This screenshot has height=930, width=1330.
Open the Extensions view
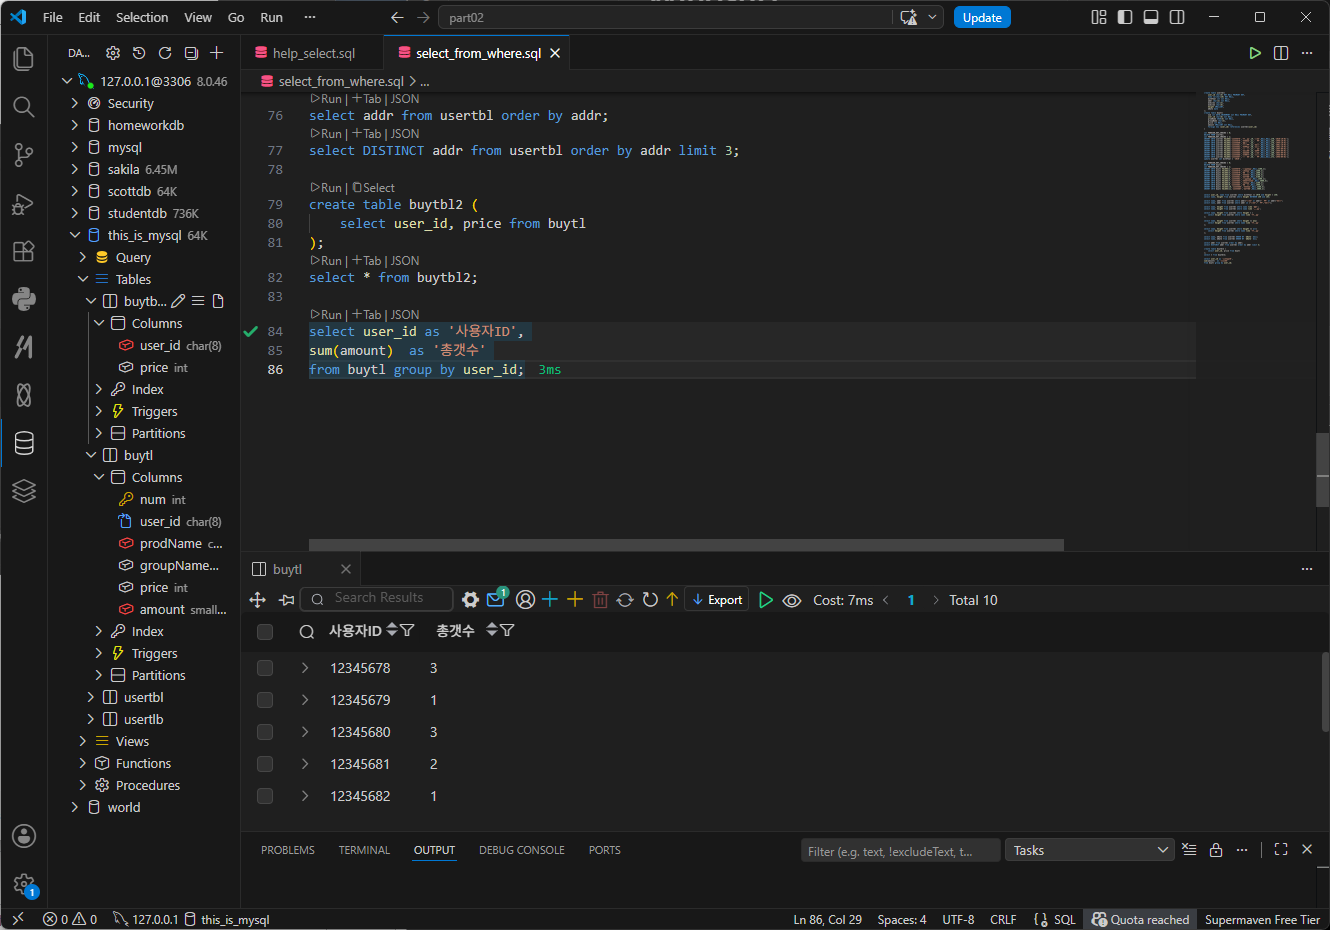pos(24,251)
